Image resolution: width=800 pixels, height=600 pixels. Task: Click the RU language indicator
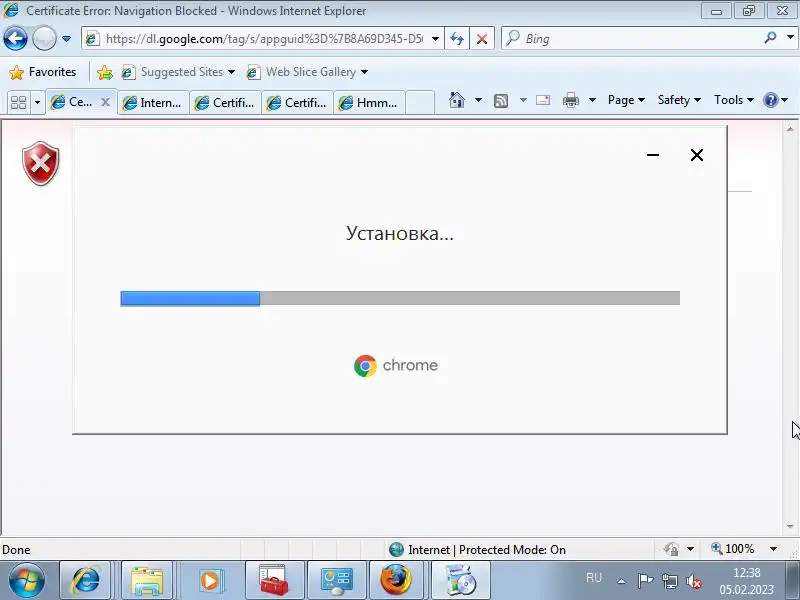[593, 578]
